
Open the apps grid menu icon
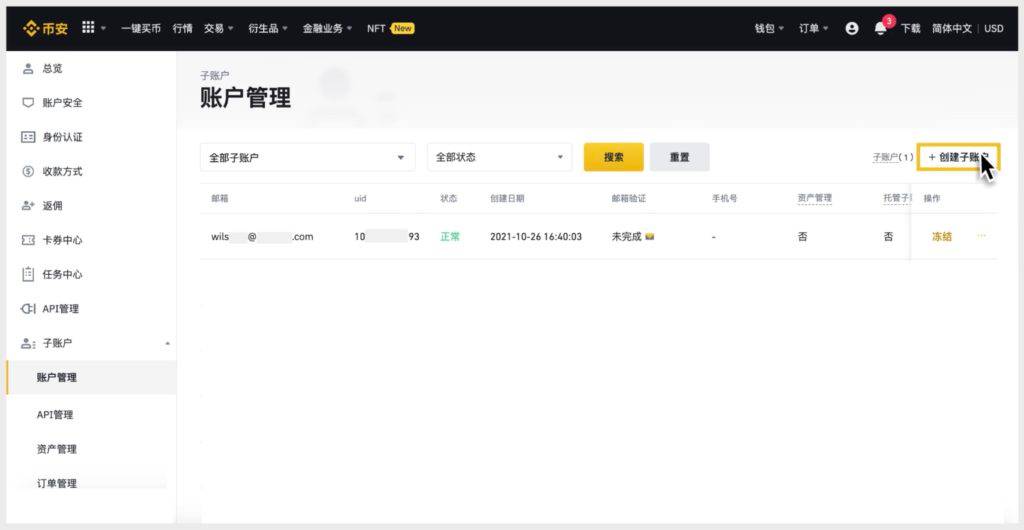(88, 28)
